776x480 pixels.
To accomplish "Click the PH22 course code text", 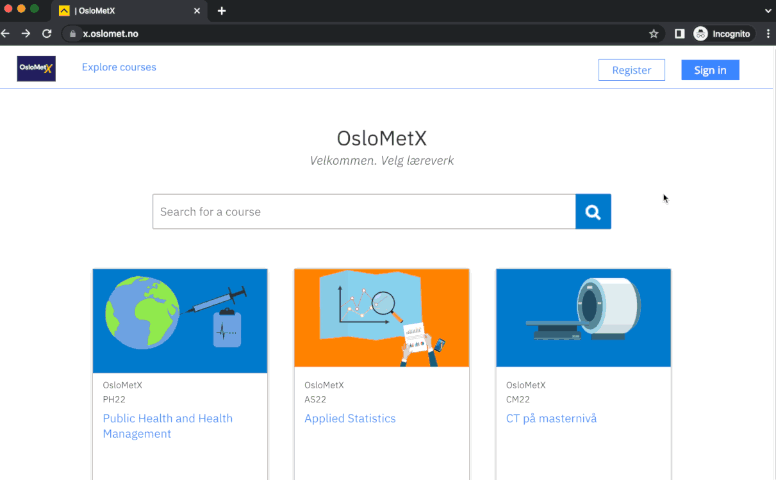I will [114, 399].
